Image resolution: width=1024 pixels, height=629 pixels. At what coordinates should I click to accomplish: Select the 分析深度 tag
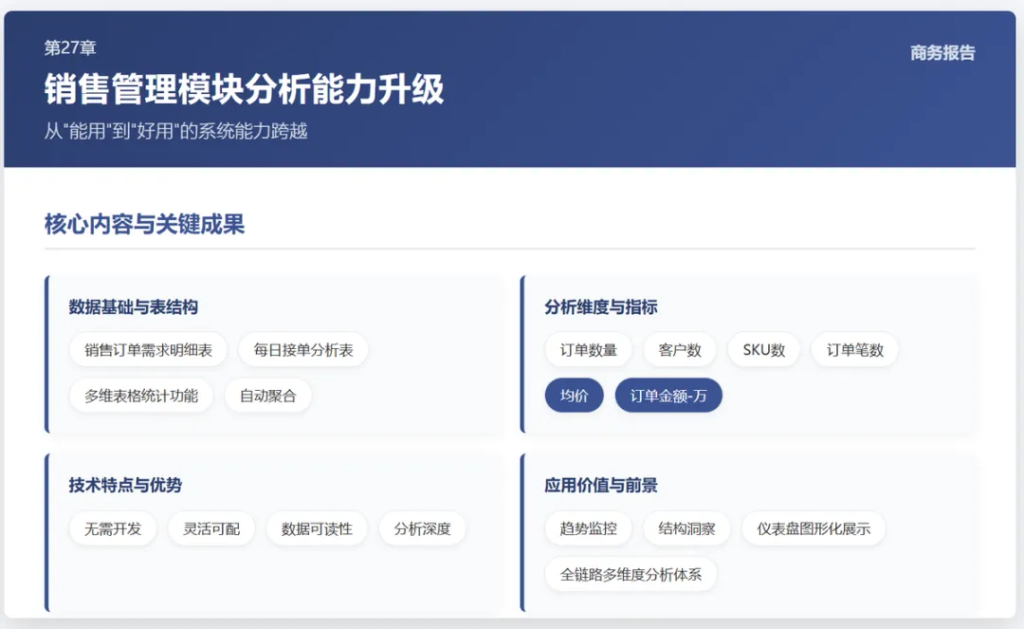pos(423,528)
